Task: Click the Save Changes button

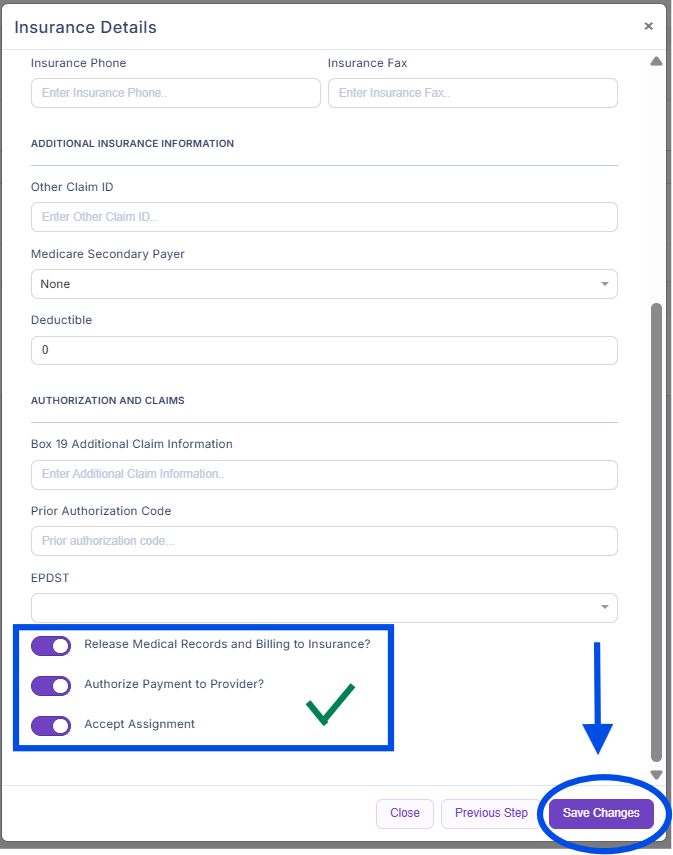Action: tap(601, 813)
